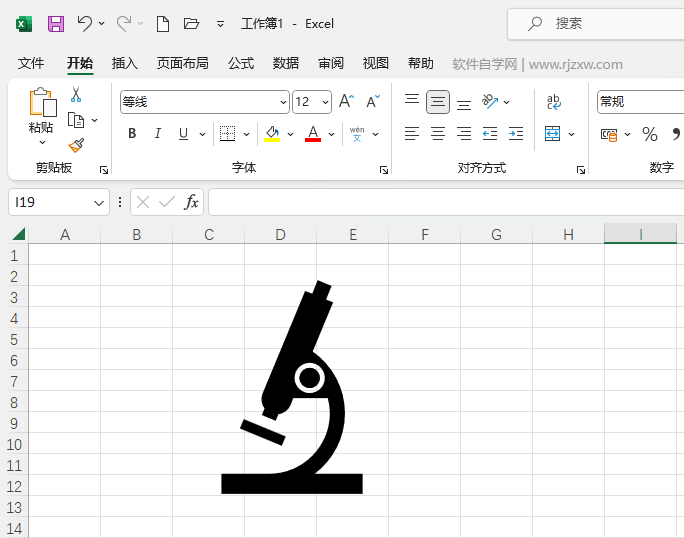684x538 pixels.
Task: Click the 粘贴 paste button
Action: (41, 110)
